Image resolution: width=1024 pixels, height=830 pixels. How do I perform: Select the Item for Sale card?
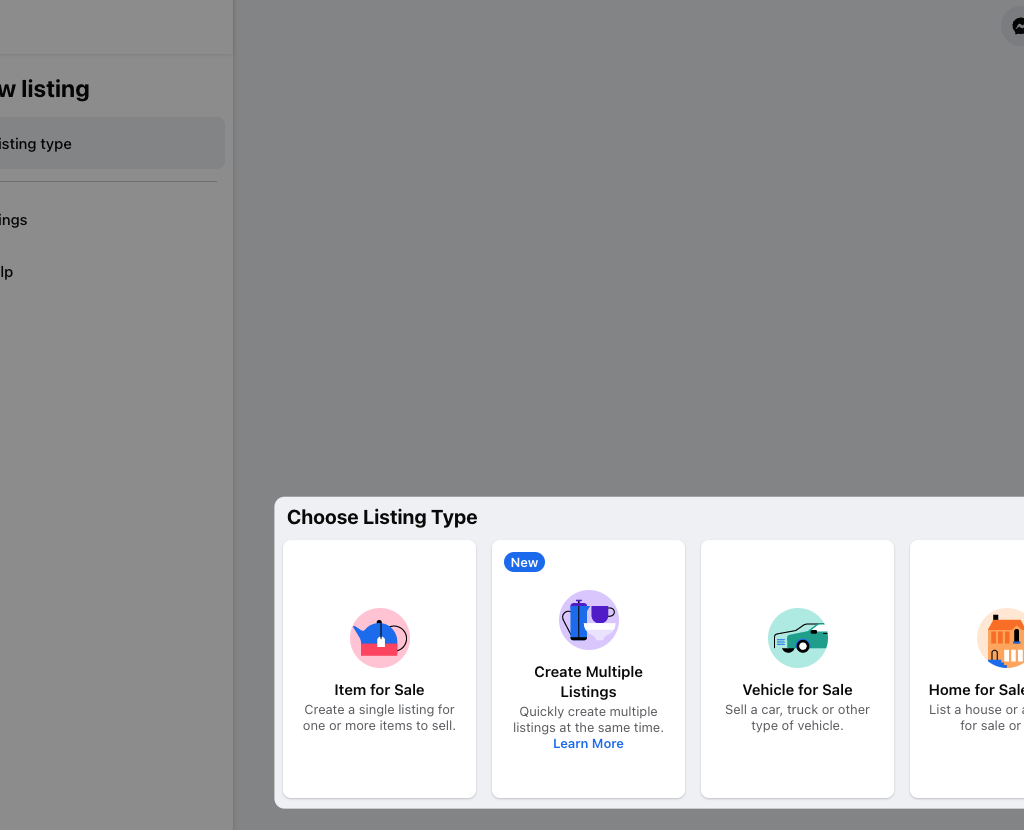click(x=379, y=668)
